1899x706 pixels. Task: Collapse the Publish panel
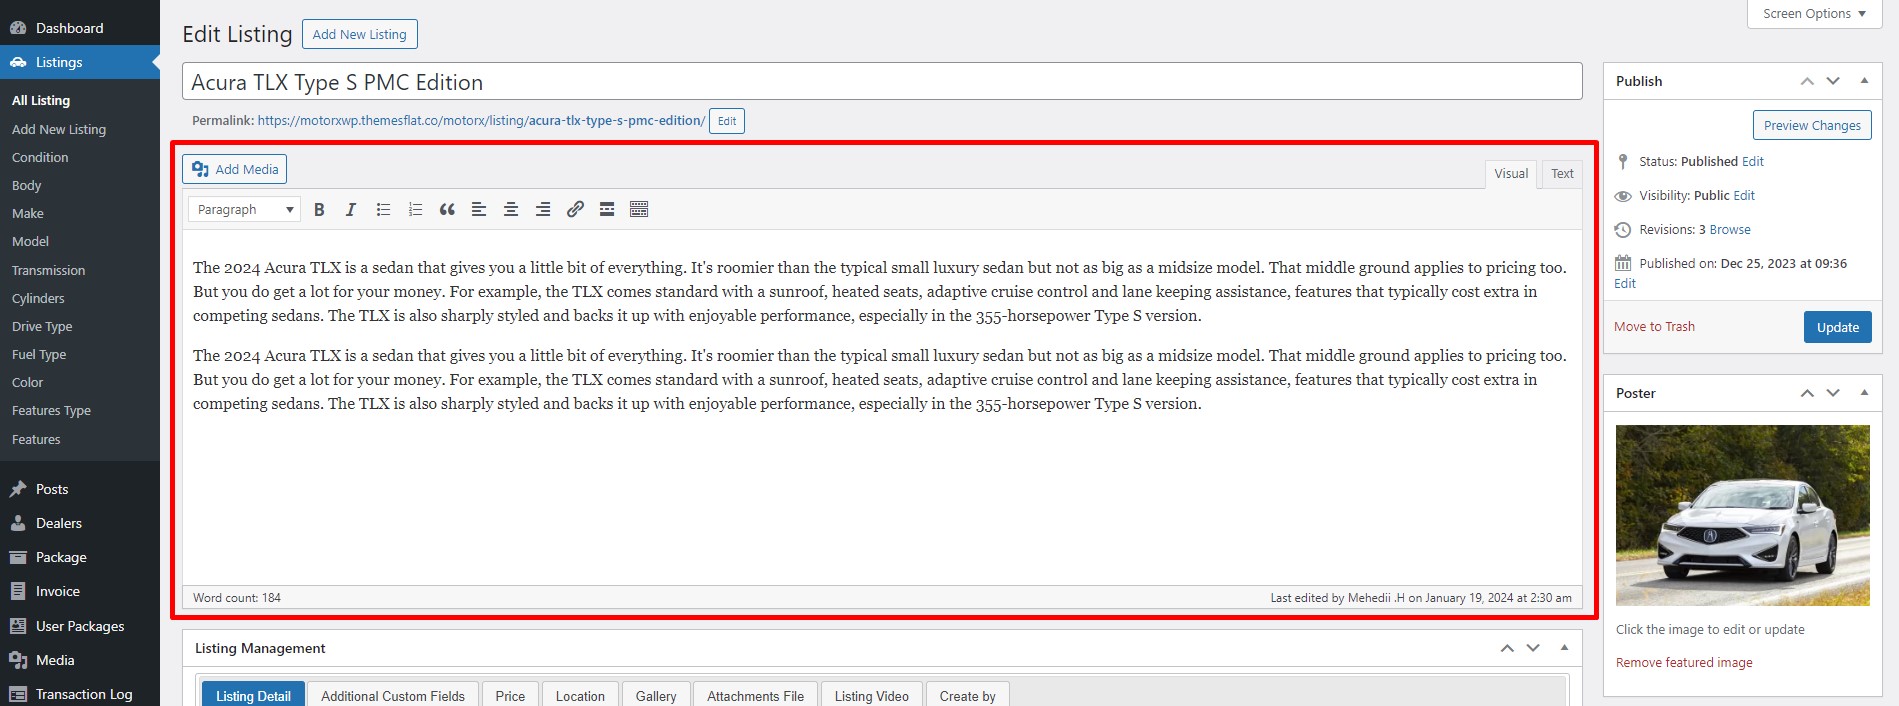click(x=1864, y=81)
